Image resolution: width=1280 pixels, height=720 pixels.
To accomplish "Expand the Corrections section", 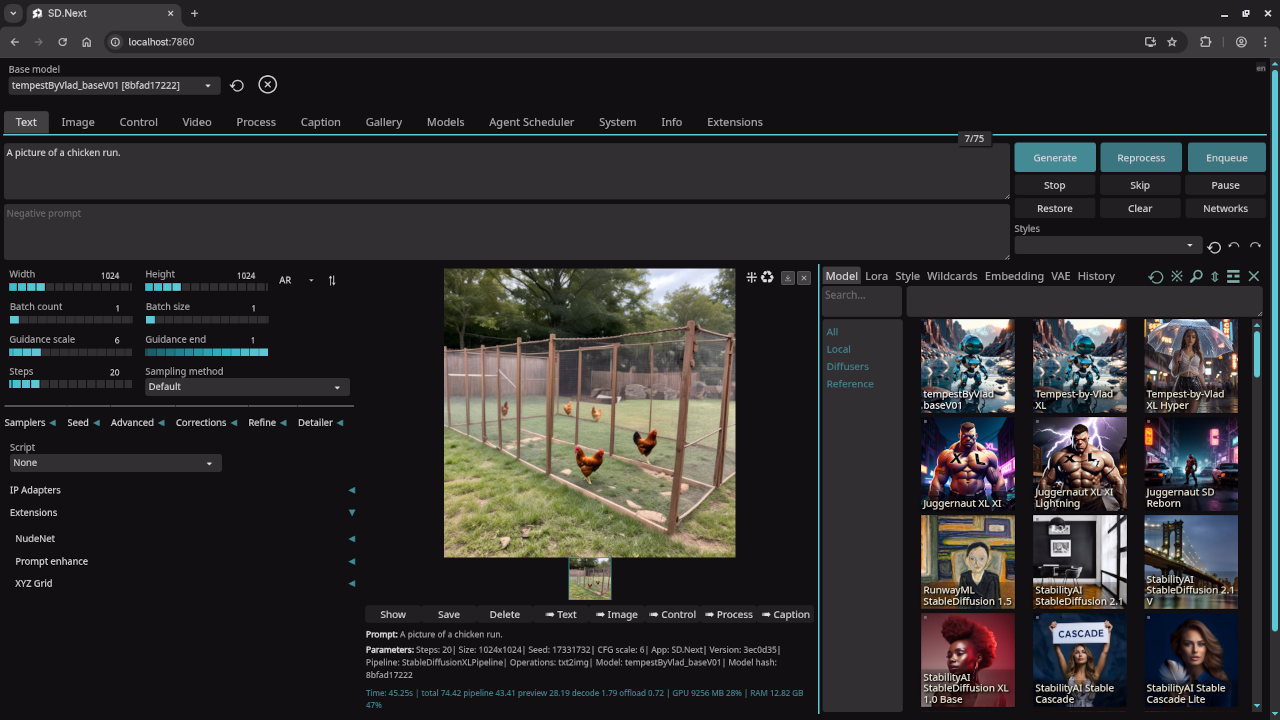I will point(206,423).
